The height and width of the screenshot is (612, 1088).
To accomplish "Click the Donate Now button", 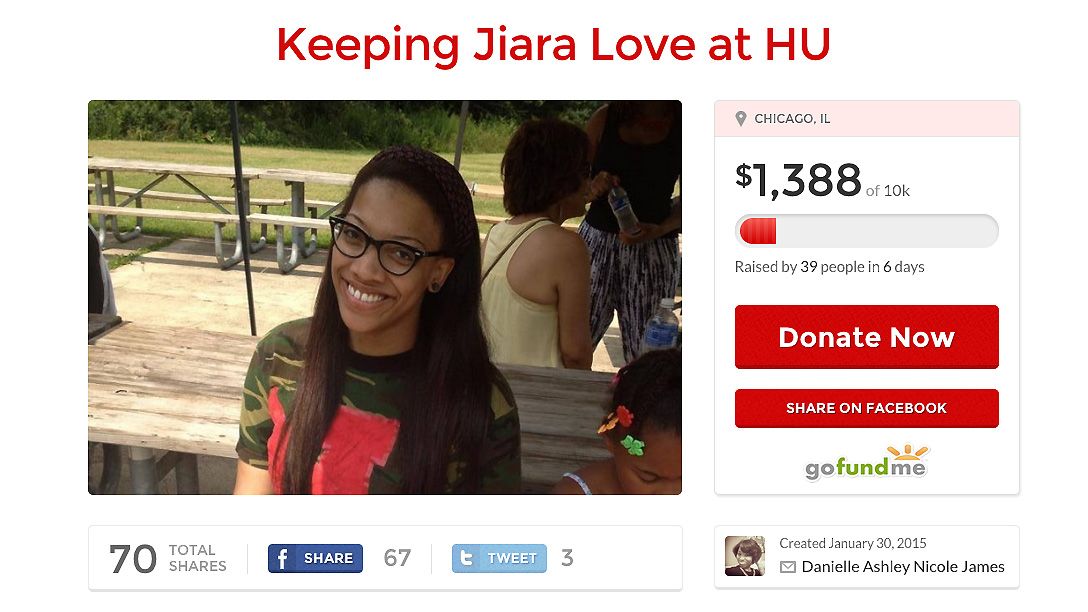I will pyautogui.click(x=866, y=337).
